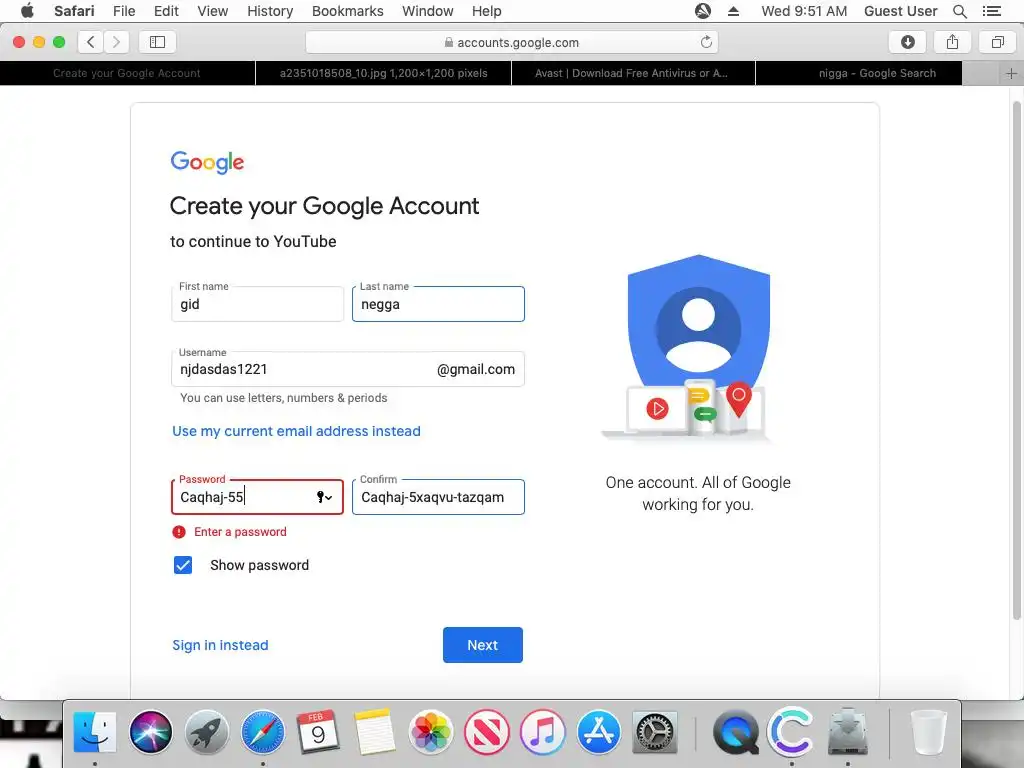
Task: Click Use my current email address instead
Action: click(296, 431)
